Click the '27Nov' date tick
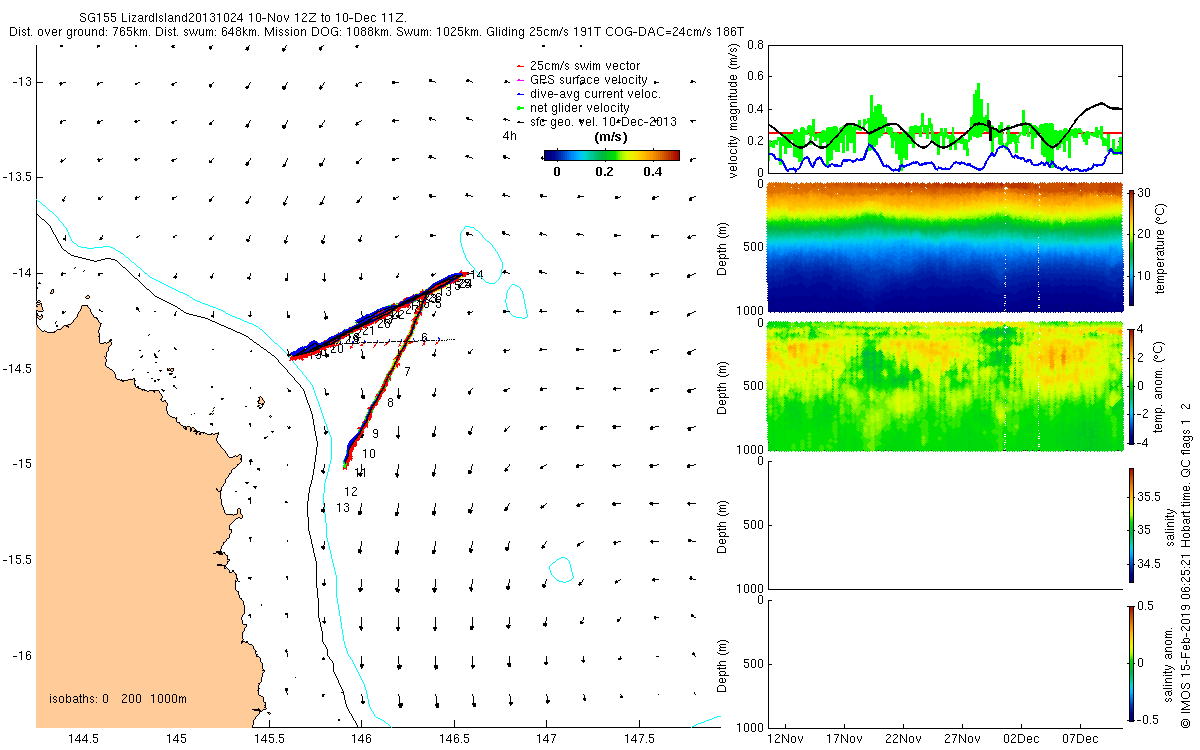 962,739
